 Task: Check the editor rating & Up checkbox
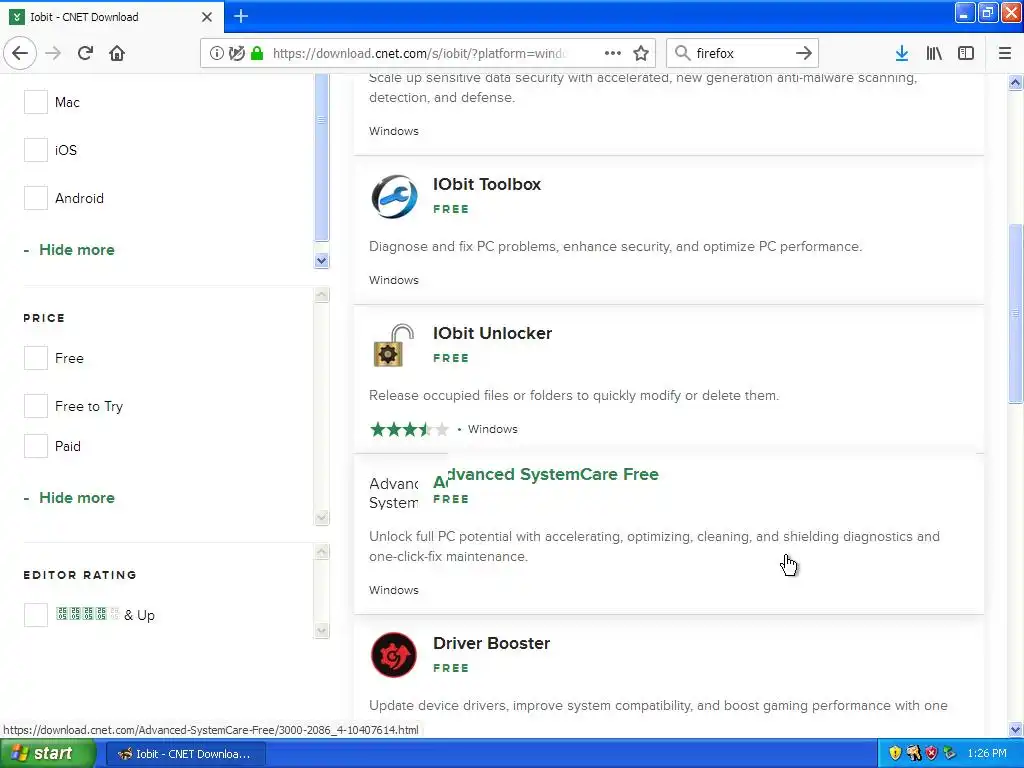(36, 615)
